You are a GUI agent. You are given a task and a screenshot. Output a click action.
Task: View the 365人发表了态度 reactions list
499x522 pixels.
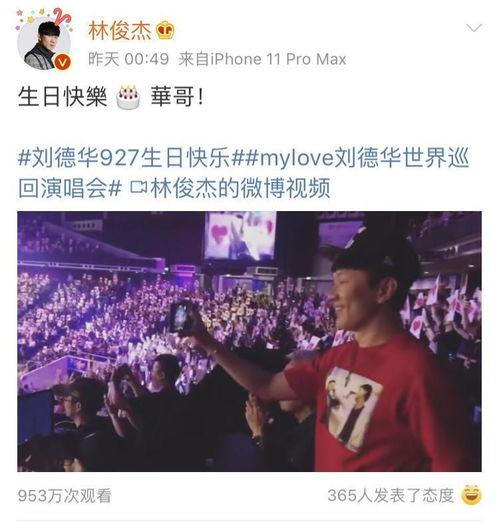pos(390,495)
